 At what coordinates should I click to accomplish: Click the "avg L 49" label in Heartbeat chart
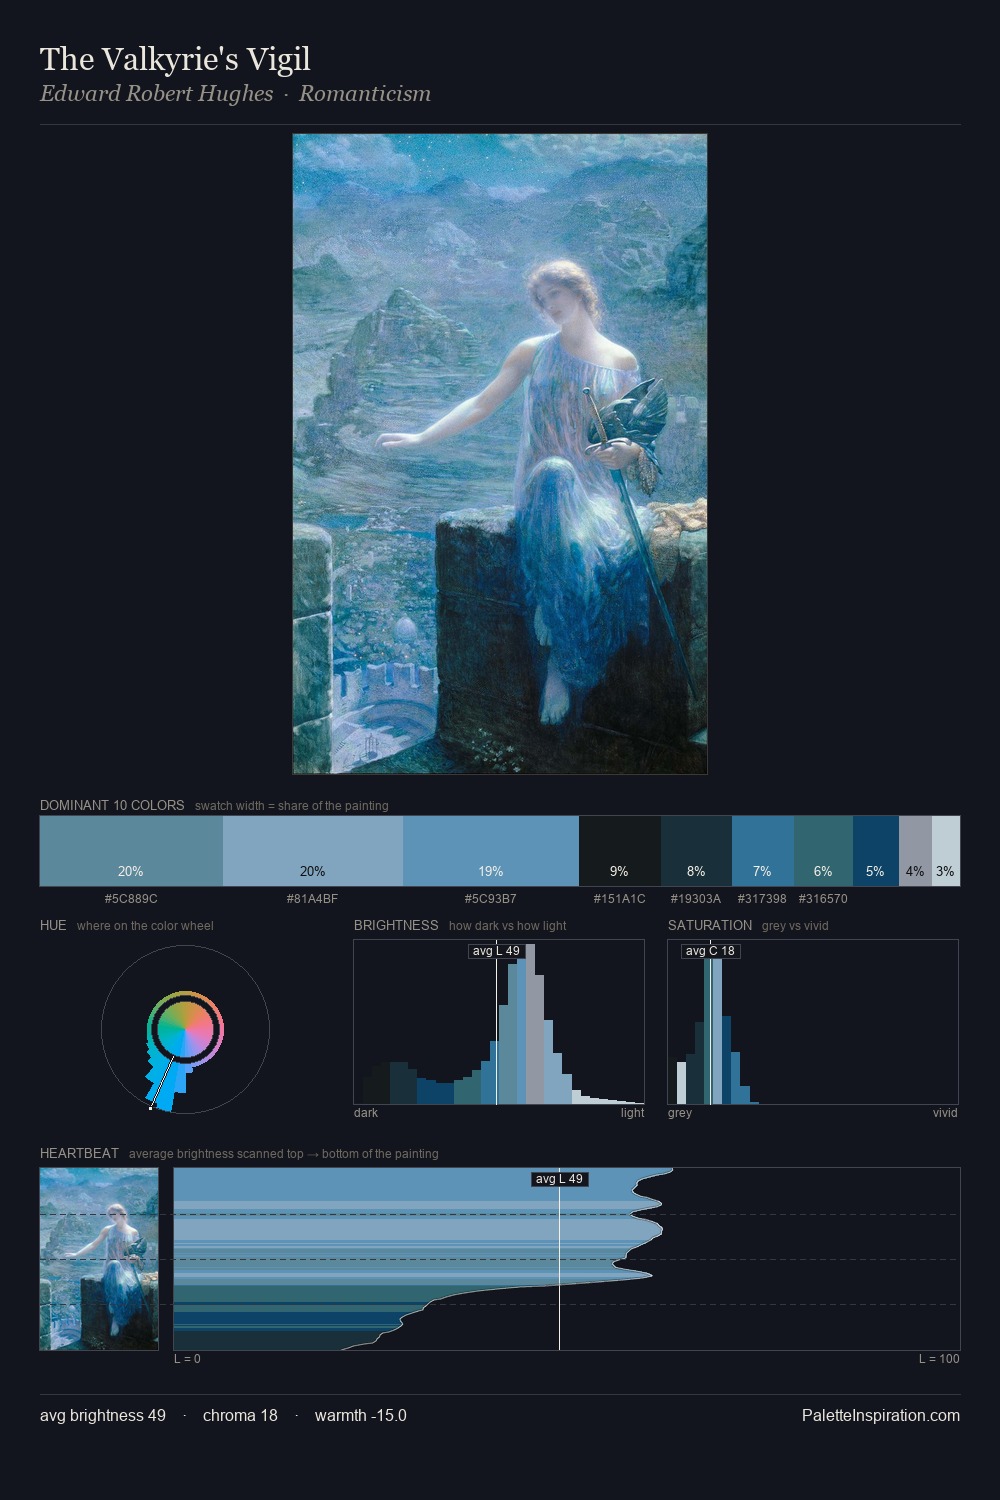tap(559, 1179)
